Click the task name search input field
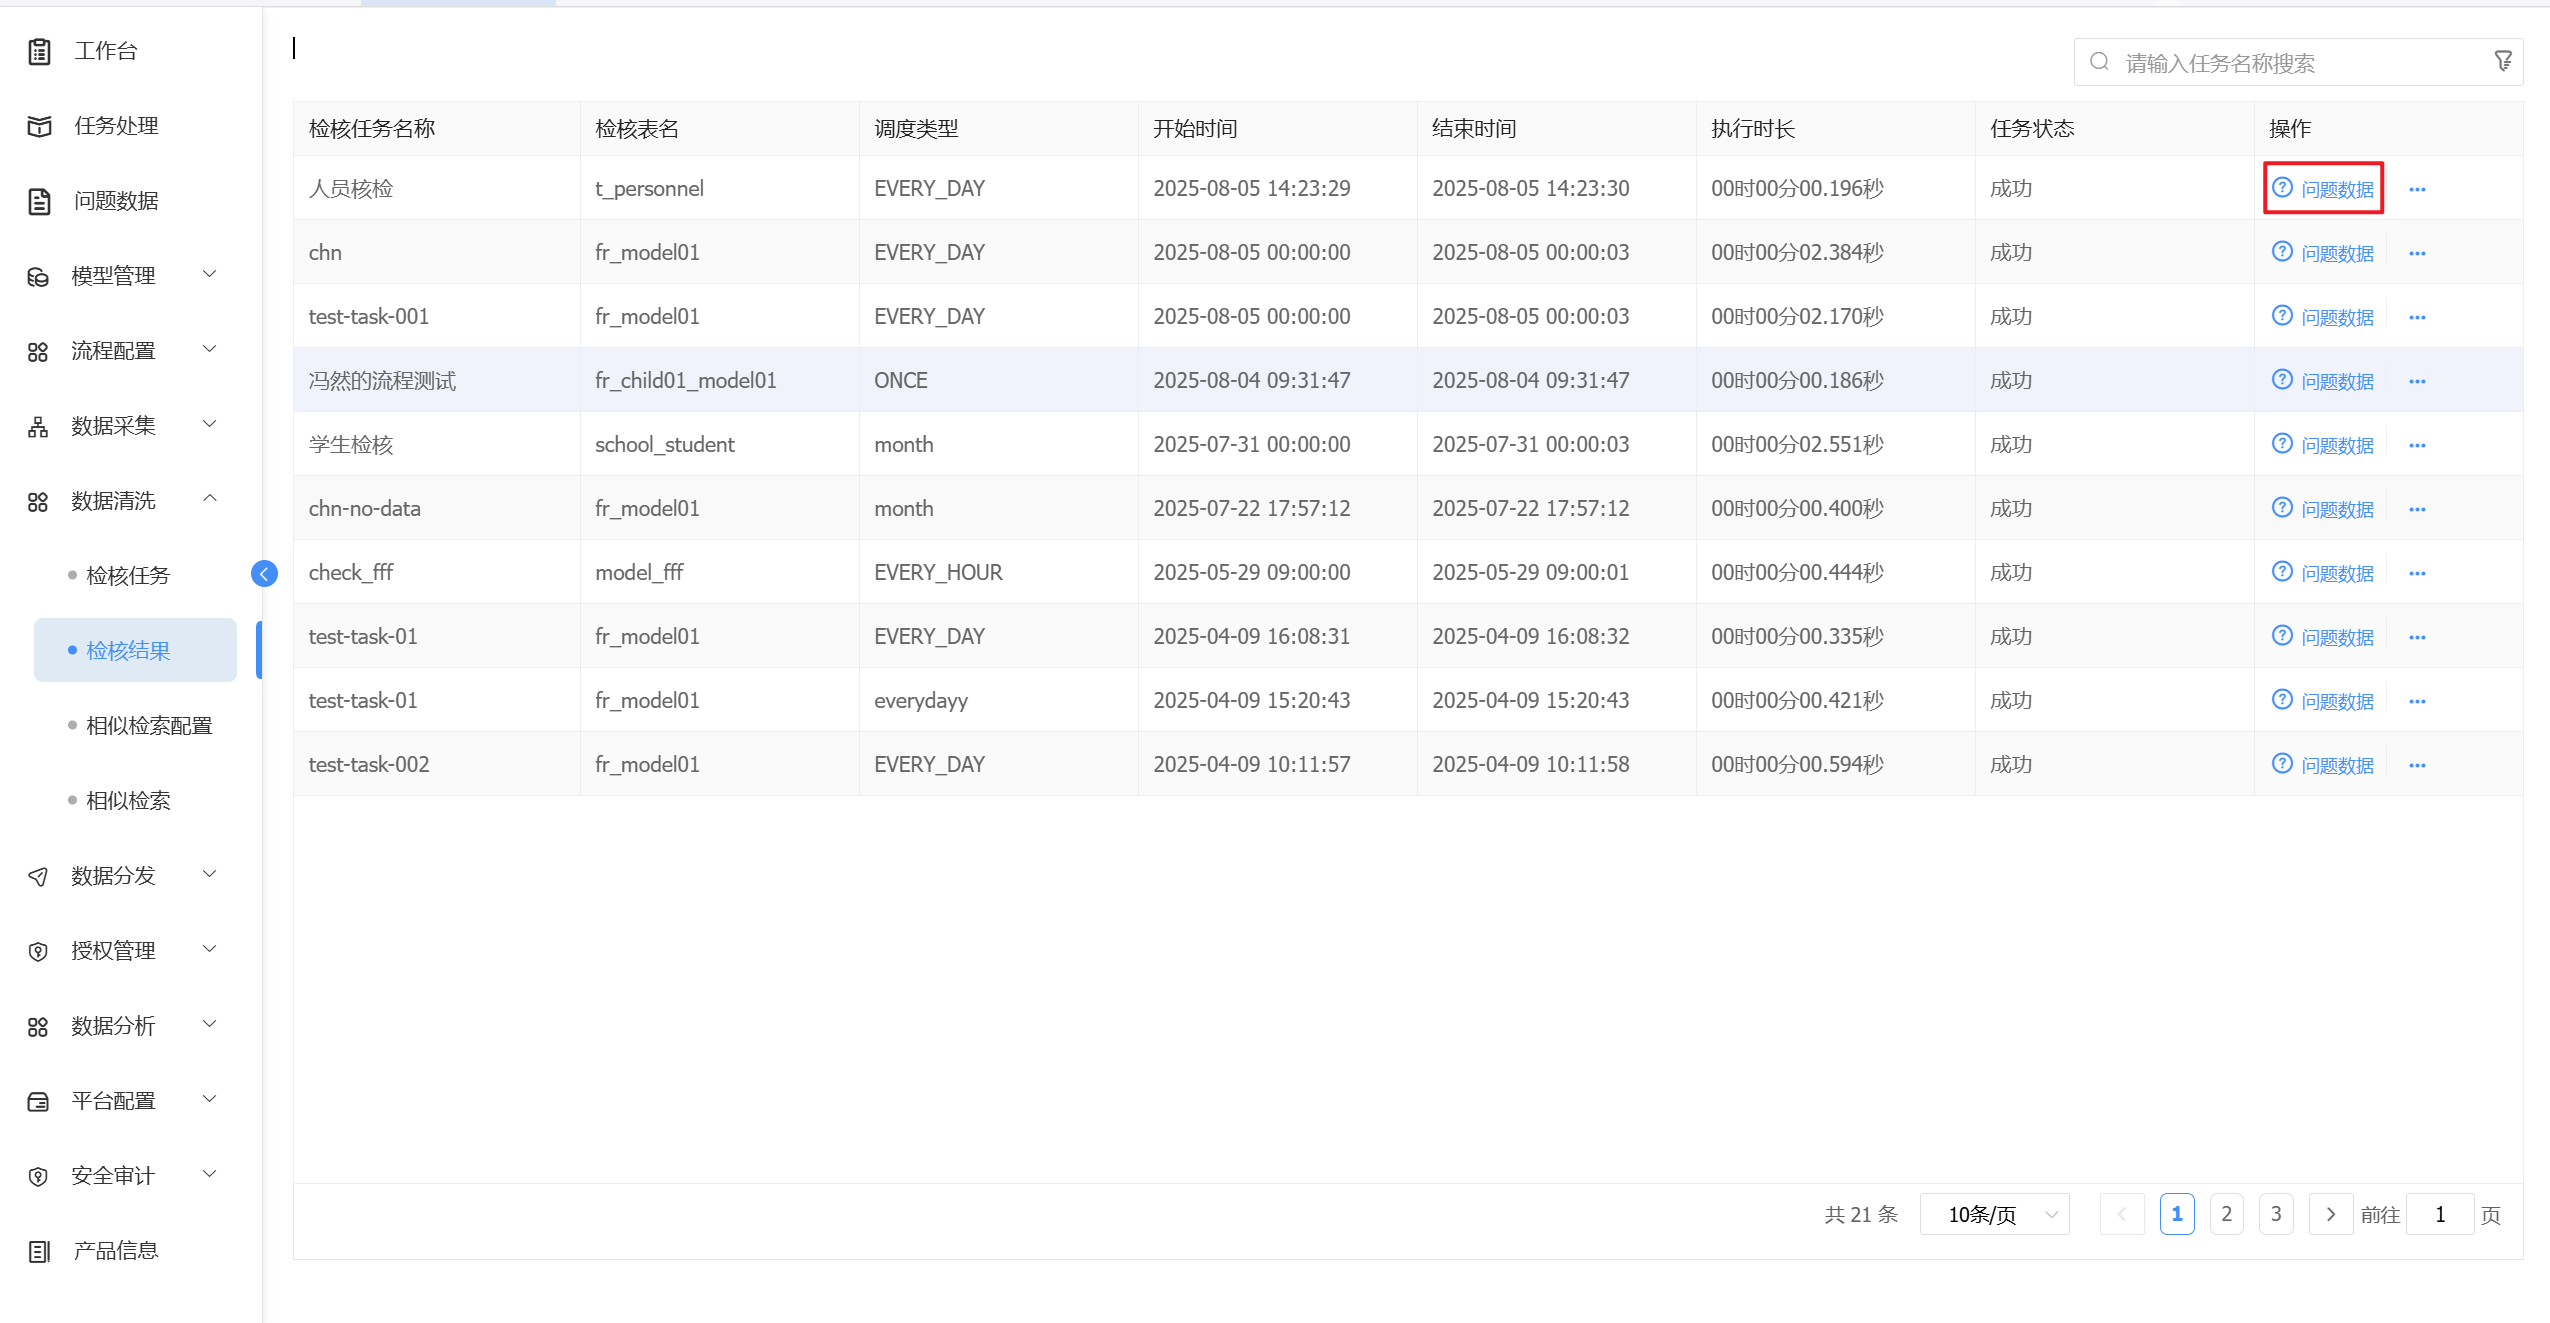2550x1323 pixels. coord(2290,63)
